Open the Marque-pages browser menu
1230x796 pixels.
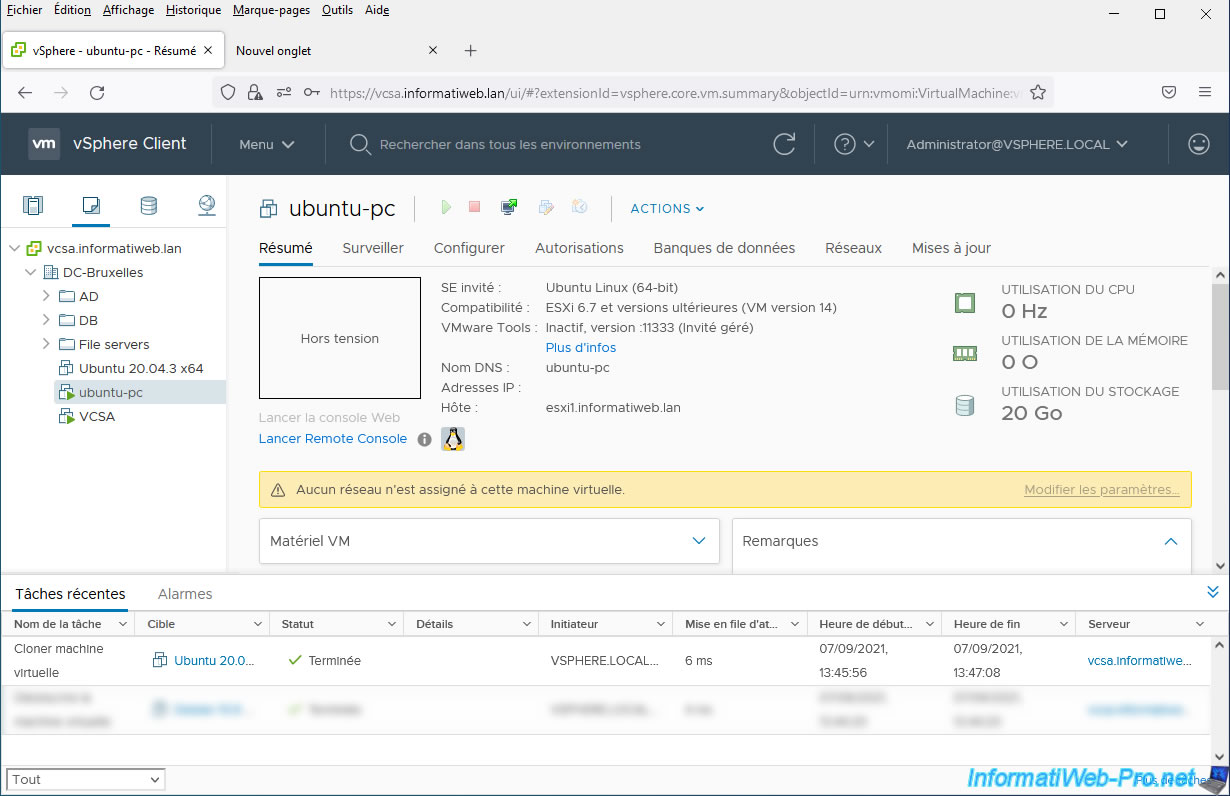[272, 10]
